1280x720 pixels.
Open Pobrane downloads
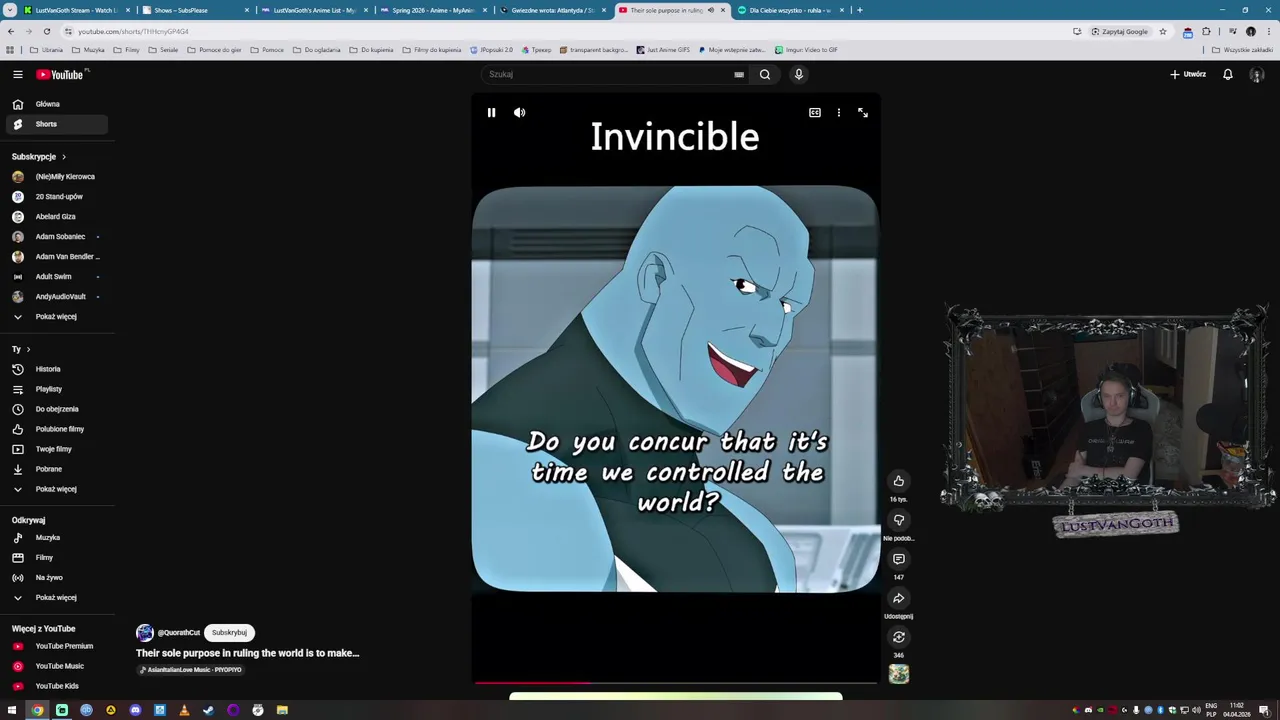(x=57, y=469)
